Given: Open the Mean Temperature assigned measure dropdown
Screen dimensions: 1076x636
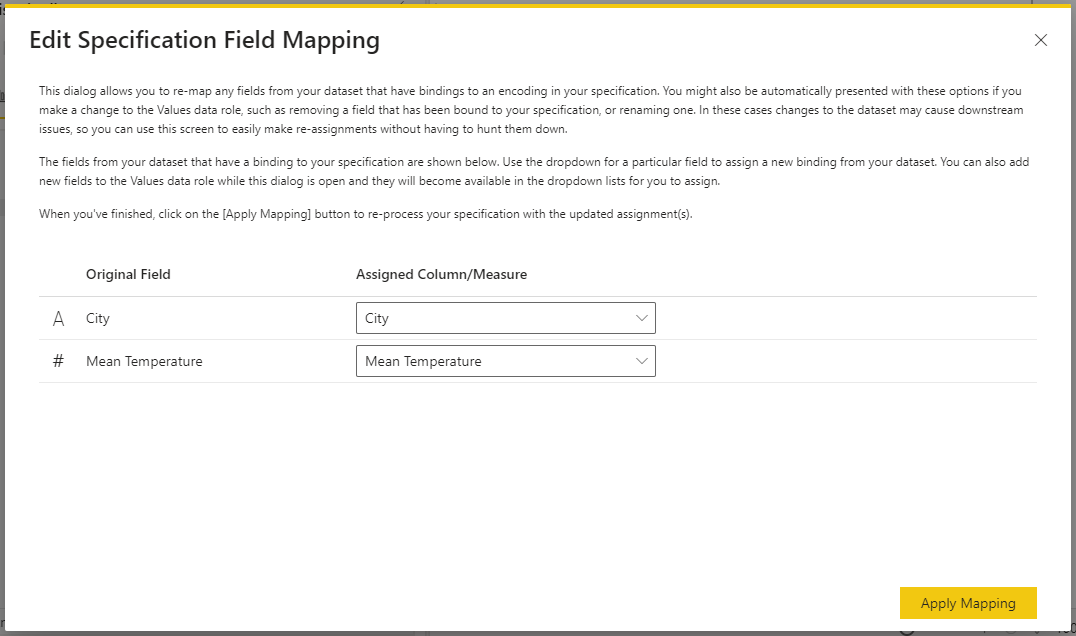Looking at the screenshot, I should click(505, 361).
